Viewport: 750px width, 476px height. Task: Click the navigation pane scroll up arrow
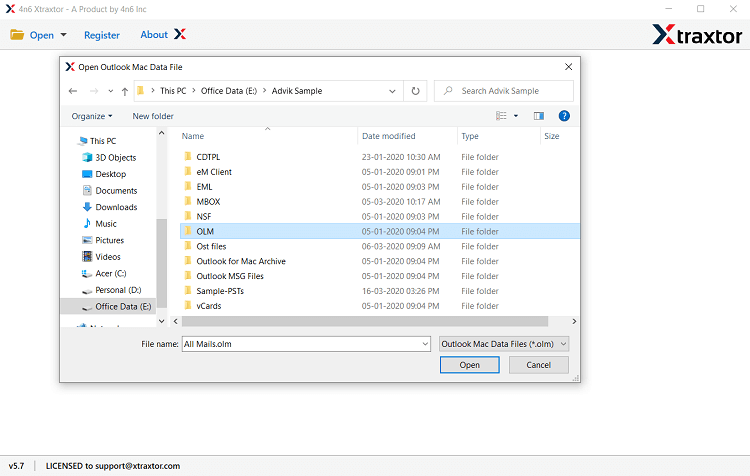(162, 133)
